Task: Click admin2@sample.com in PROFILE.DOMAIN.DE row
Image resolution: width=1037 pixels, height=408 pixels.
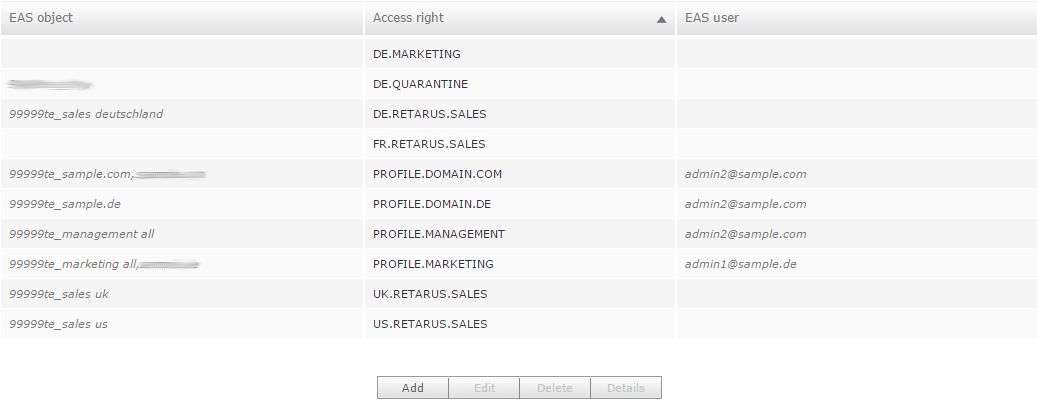Action: [745, 204]
